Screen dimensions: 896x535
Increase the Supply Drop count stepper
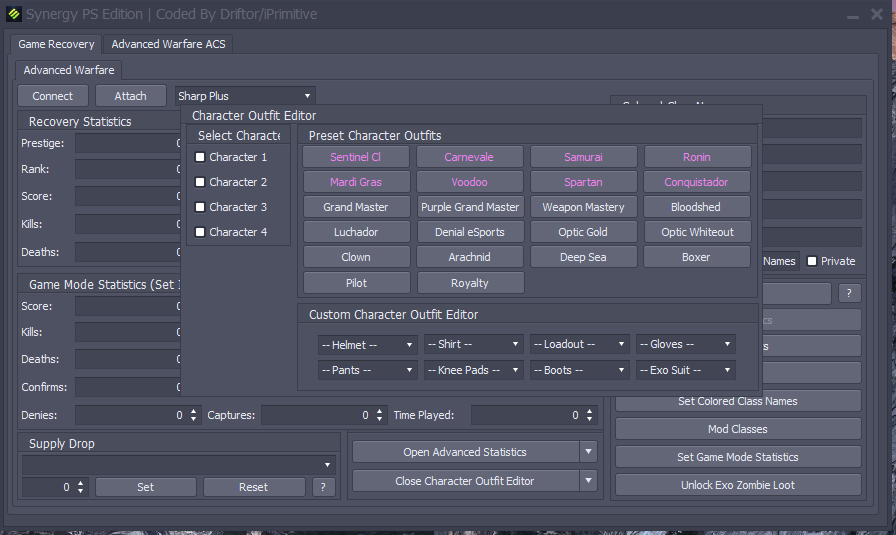point(81,483)
